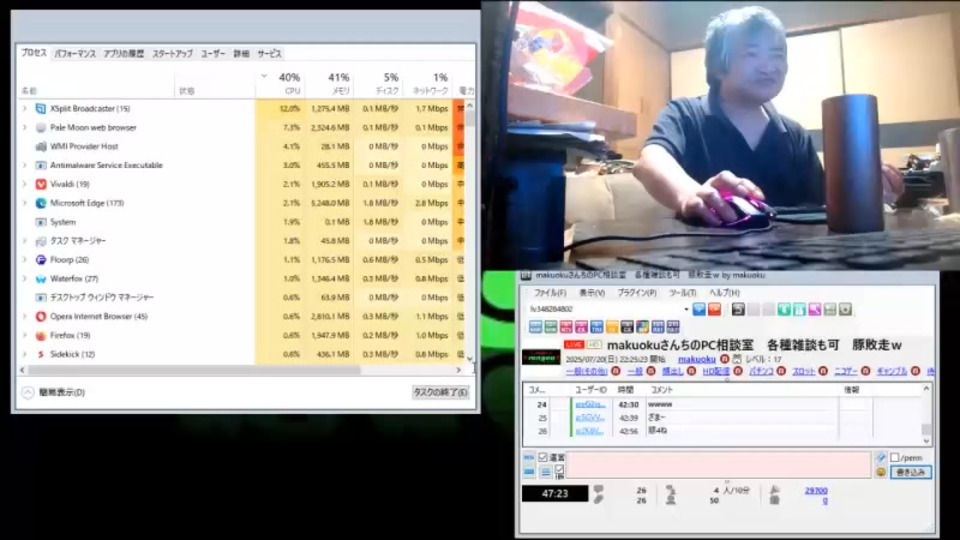Toggle the /perm checkbox

[x=894, y=457]
